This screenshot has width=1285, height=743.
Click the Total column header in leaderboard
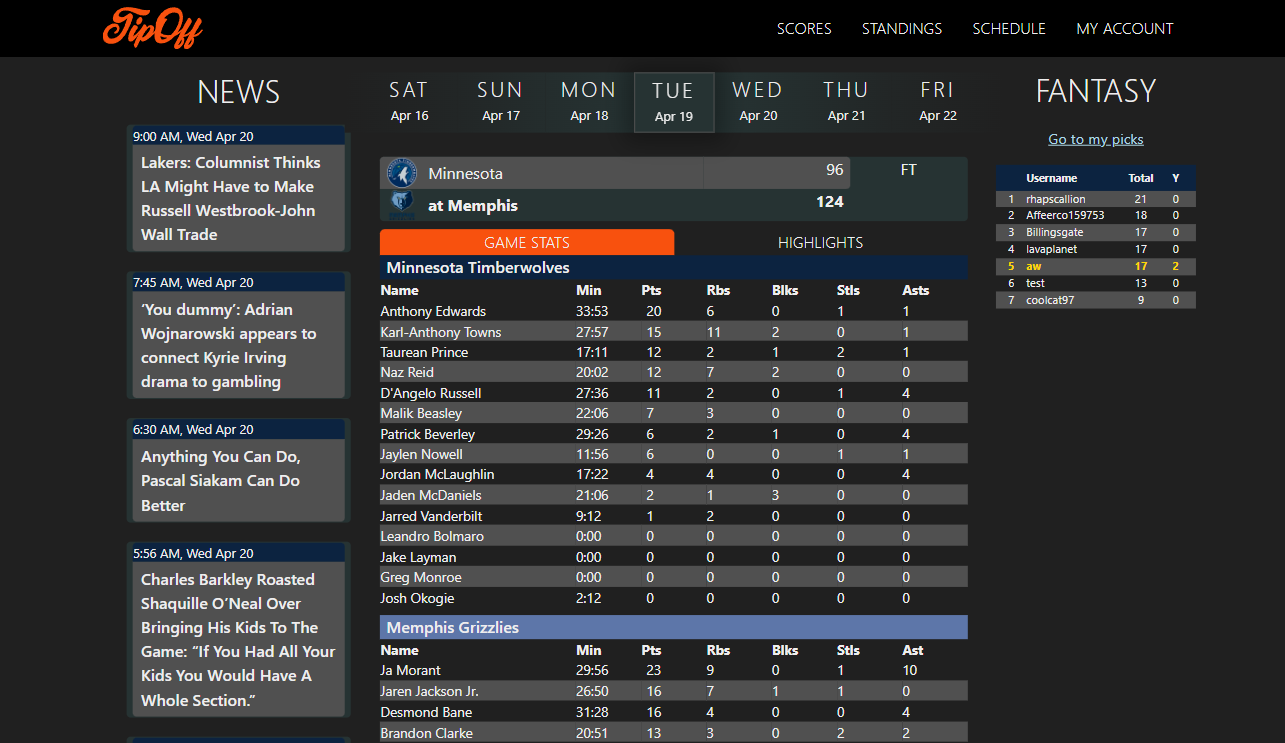point(1141,178)
